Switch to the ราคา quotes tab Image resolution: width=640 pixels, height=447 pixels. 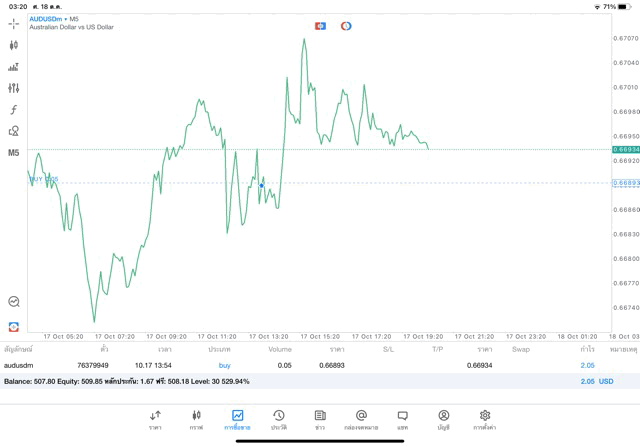(155, 420)
